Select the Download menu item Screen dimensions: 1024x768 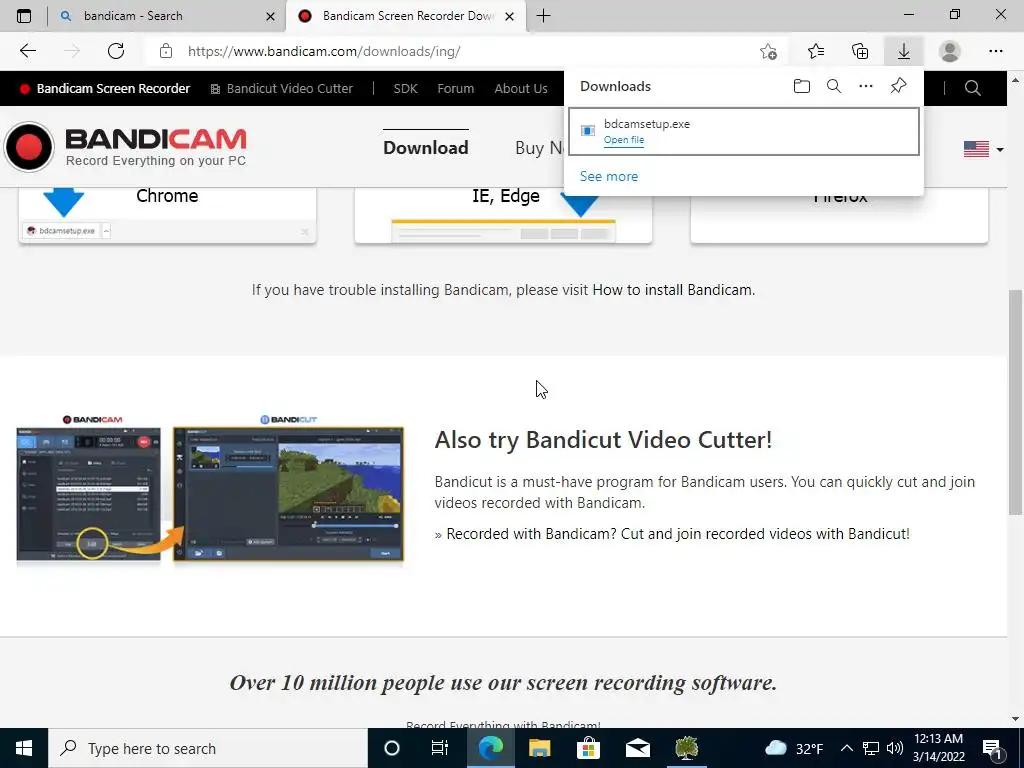point(425,148)
